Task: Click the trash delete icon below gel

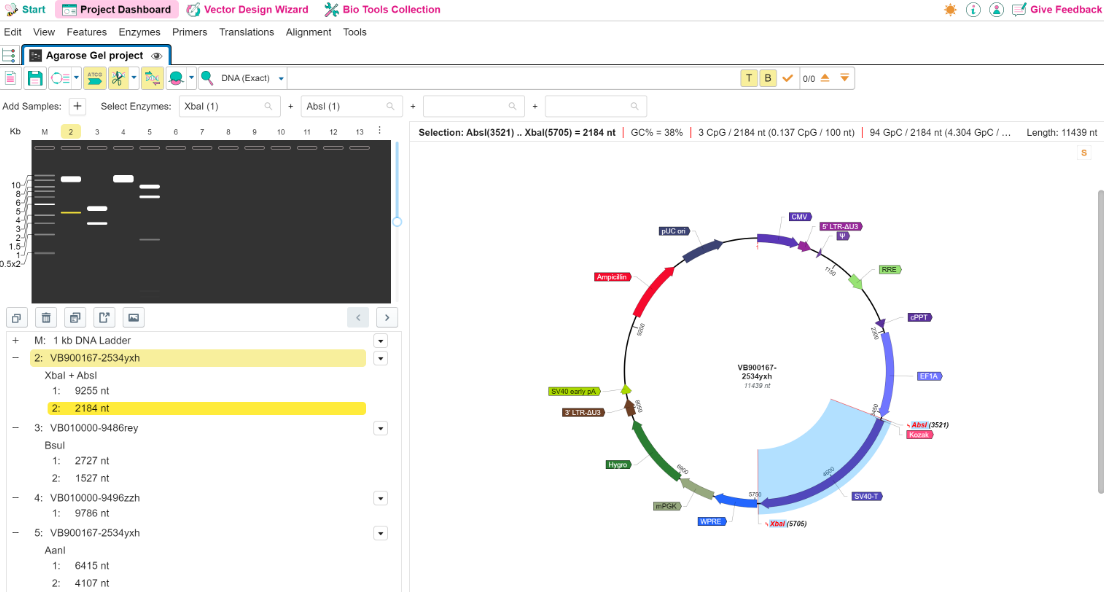Action: click(46, 318)
